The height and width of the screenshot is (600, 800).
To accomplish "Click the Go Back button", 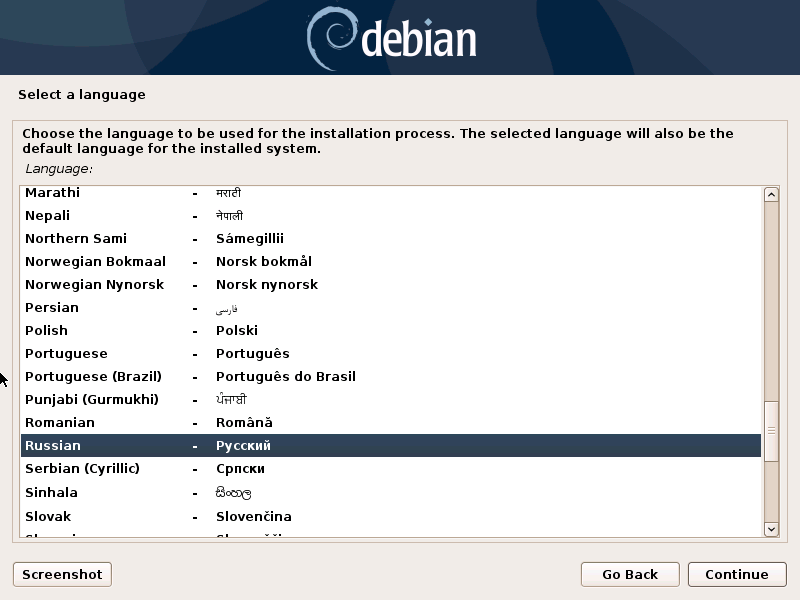I will pos(630,574).
